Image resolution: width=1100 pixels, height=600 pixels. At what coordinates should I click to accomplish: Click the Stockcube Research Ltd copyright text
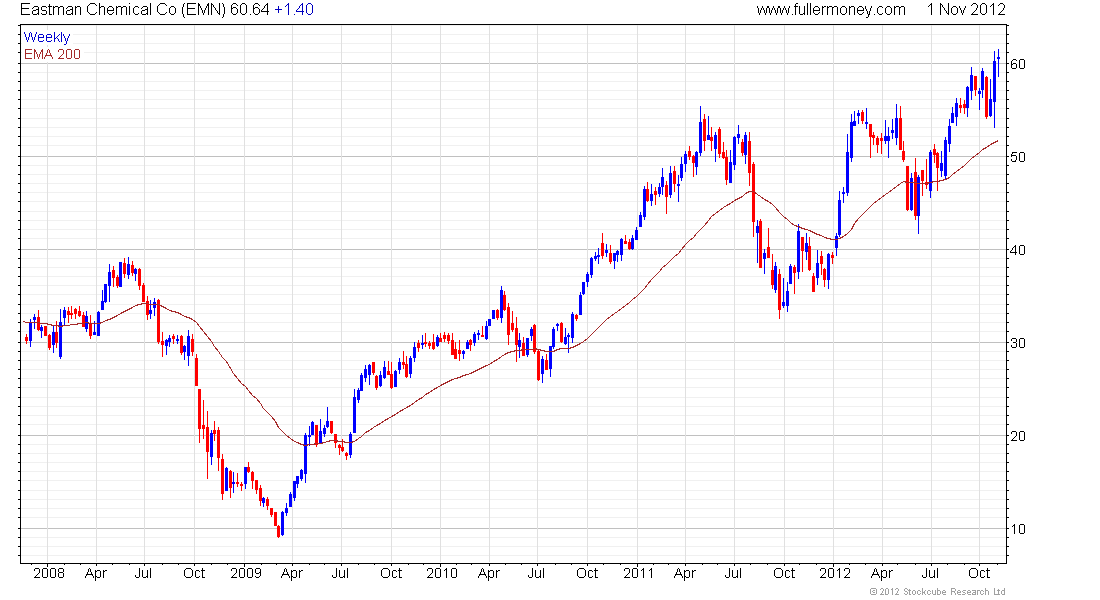[x=937, y=592]
